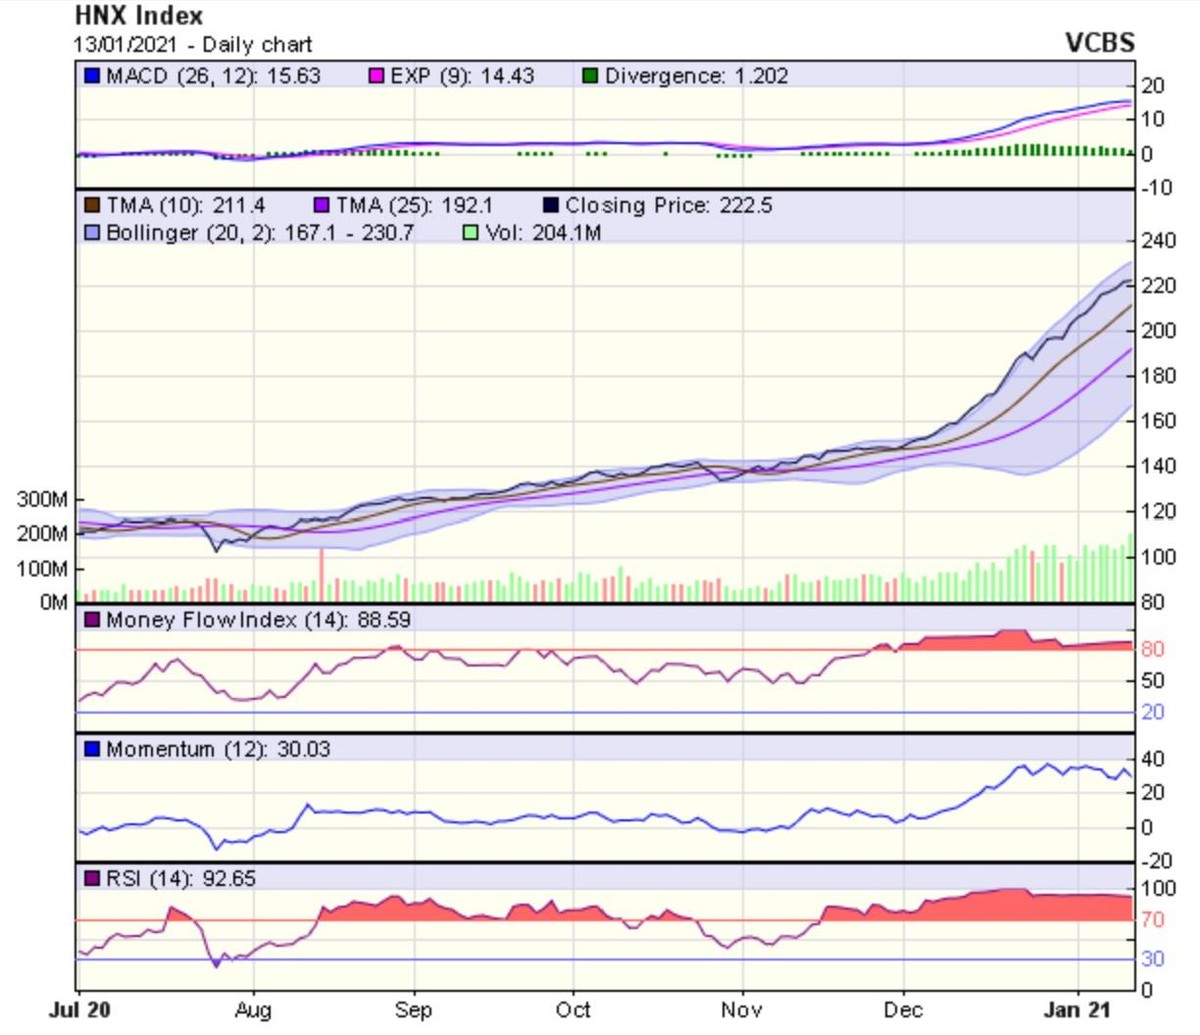Click the 13/01/2021 Daily chart subtitle

[193, 45]
